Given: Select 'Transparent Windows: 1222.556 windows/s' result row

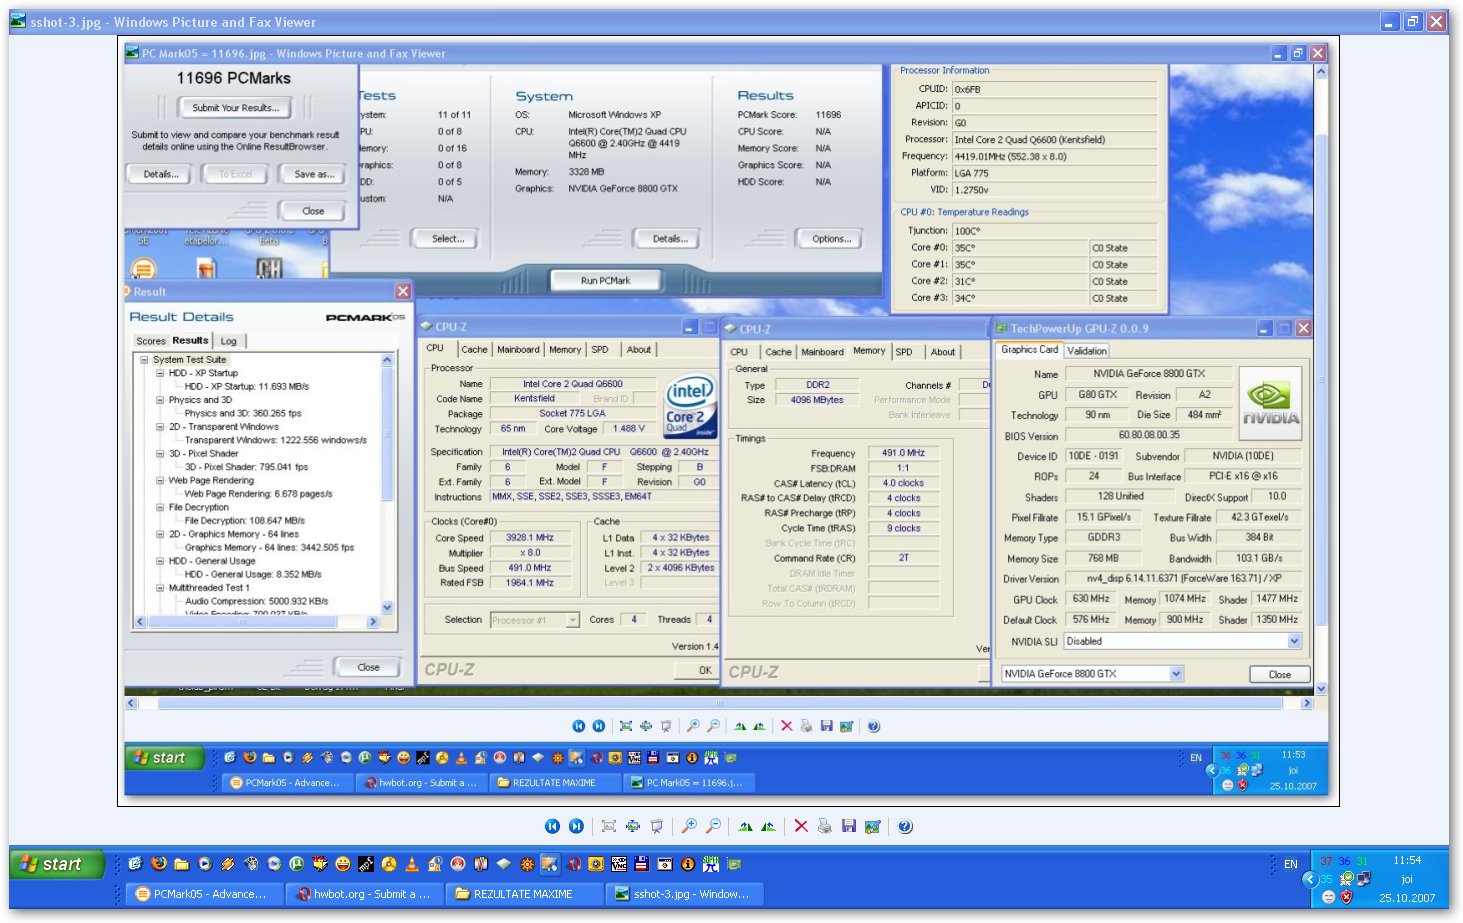Looking at the screenshot, I should tap(276, 440).
